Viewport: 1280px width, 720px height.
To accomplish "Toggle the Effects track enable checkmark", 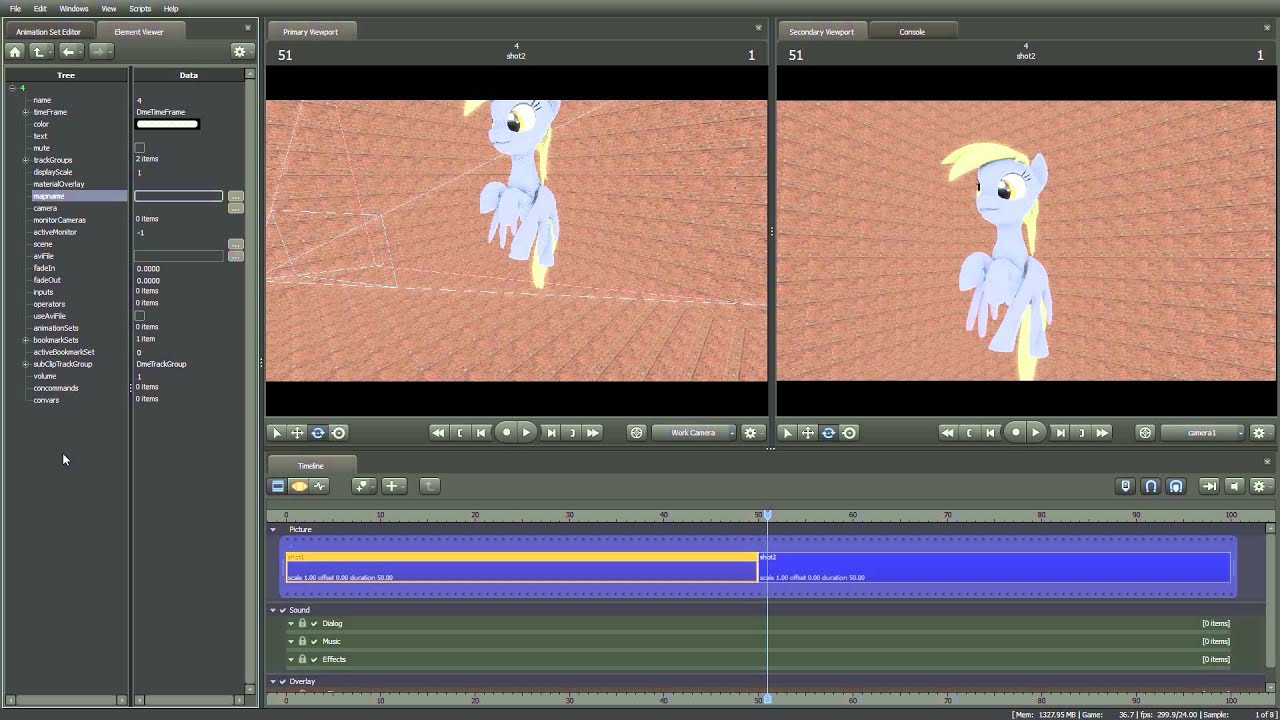I will point(314,660).
